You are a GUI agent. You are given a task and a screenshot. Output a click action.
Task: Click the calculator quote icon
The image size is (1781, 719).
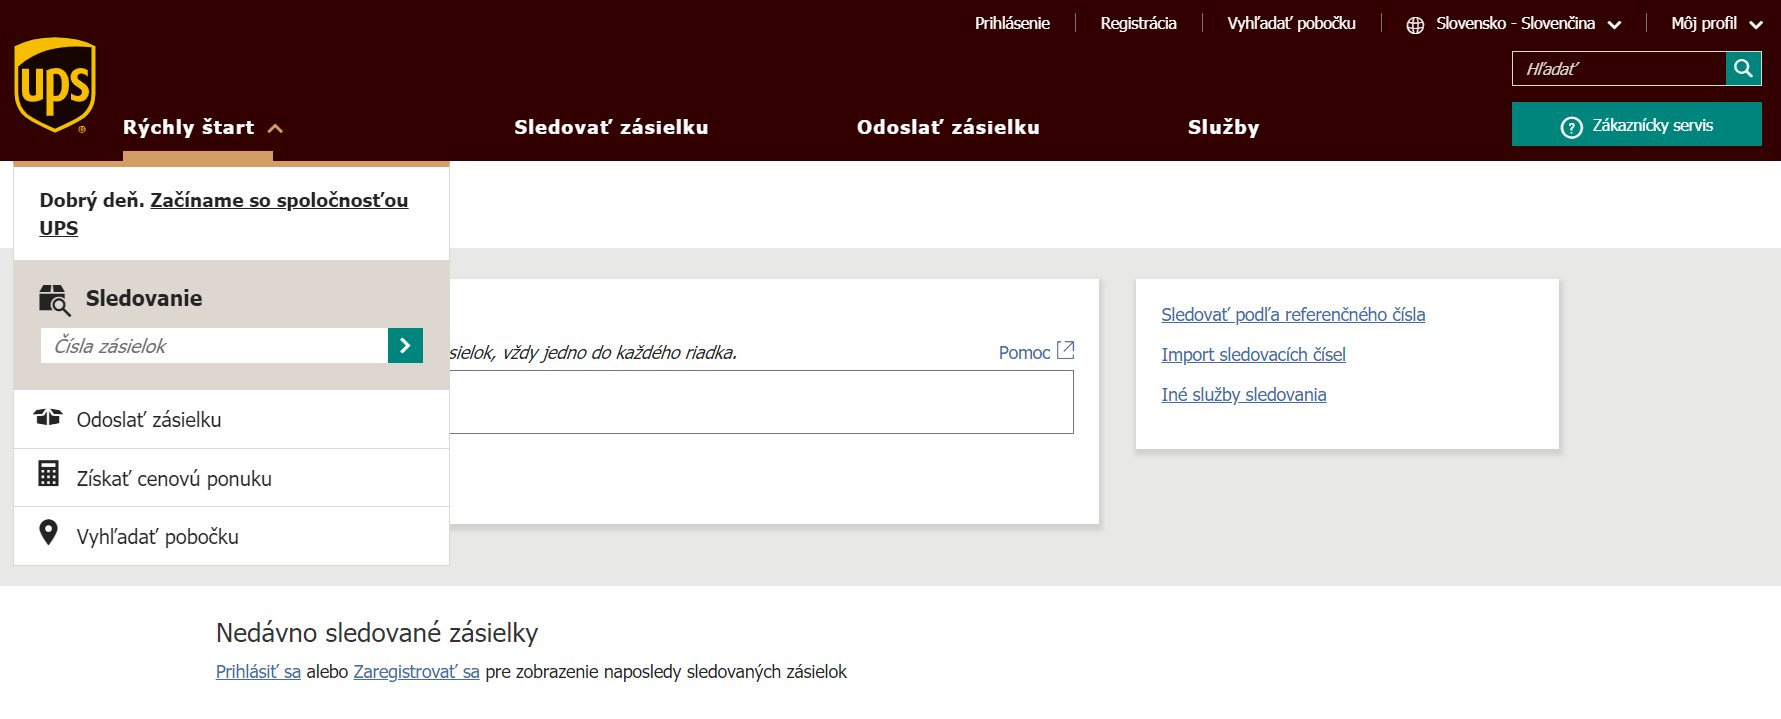pos(48,473)
